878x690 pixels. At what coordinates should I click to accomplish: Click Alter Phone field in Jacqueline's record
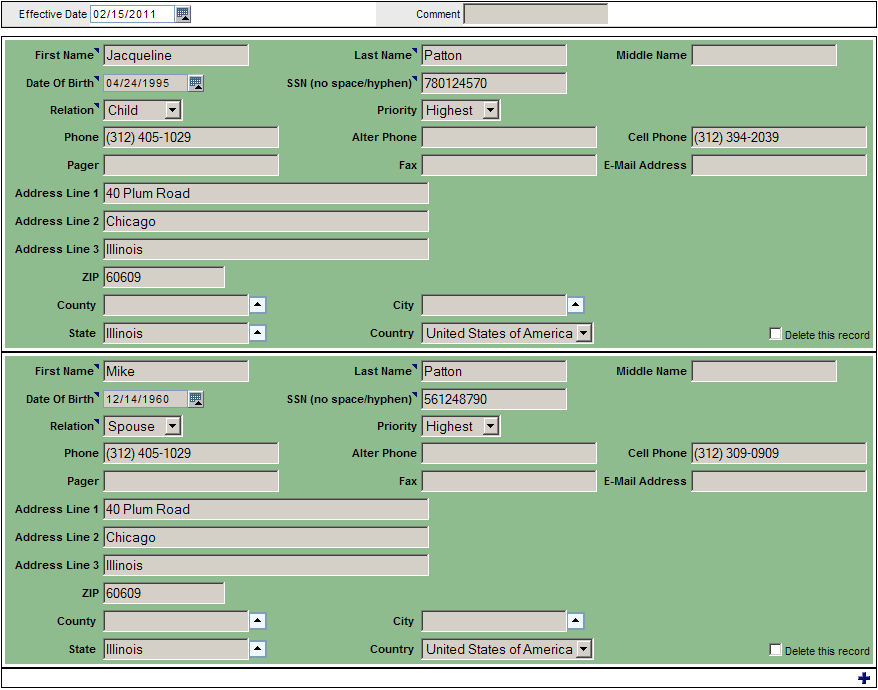point(509,137)
